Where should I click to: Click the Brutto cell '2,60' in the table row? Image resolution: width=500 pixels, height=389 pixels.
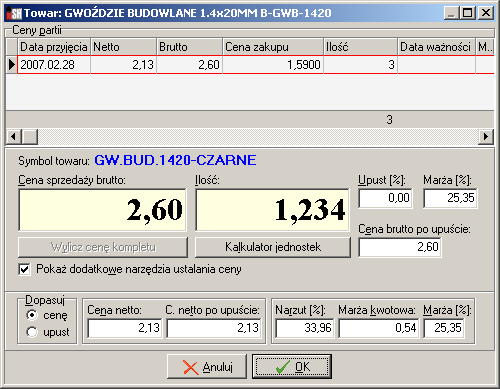189,65
